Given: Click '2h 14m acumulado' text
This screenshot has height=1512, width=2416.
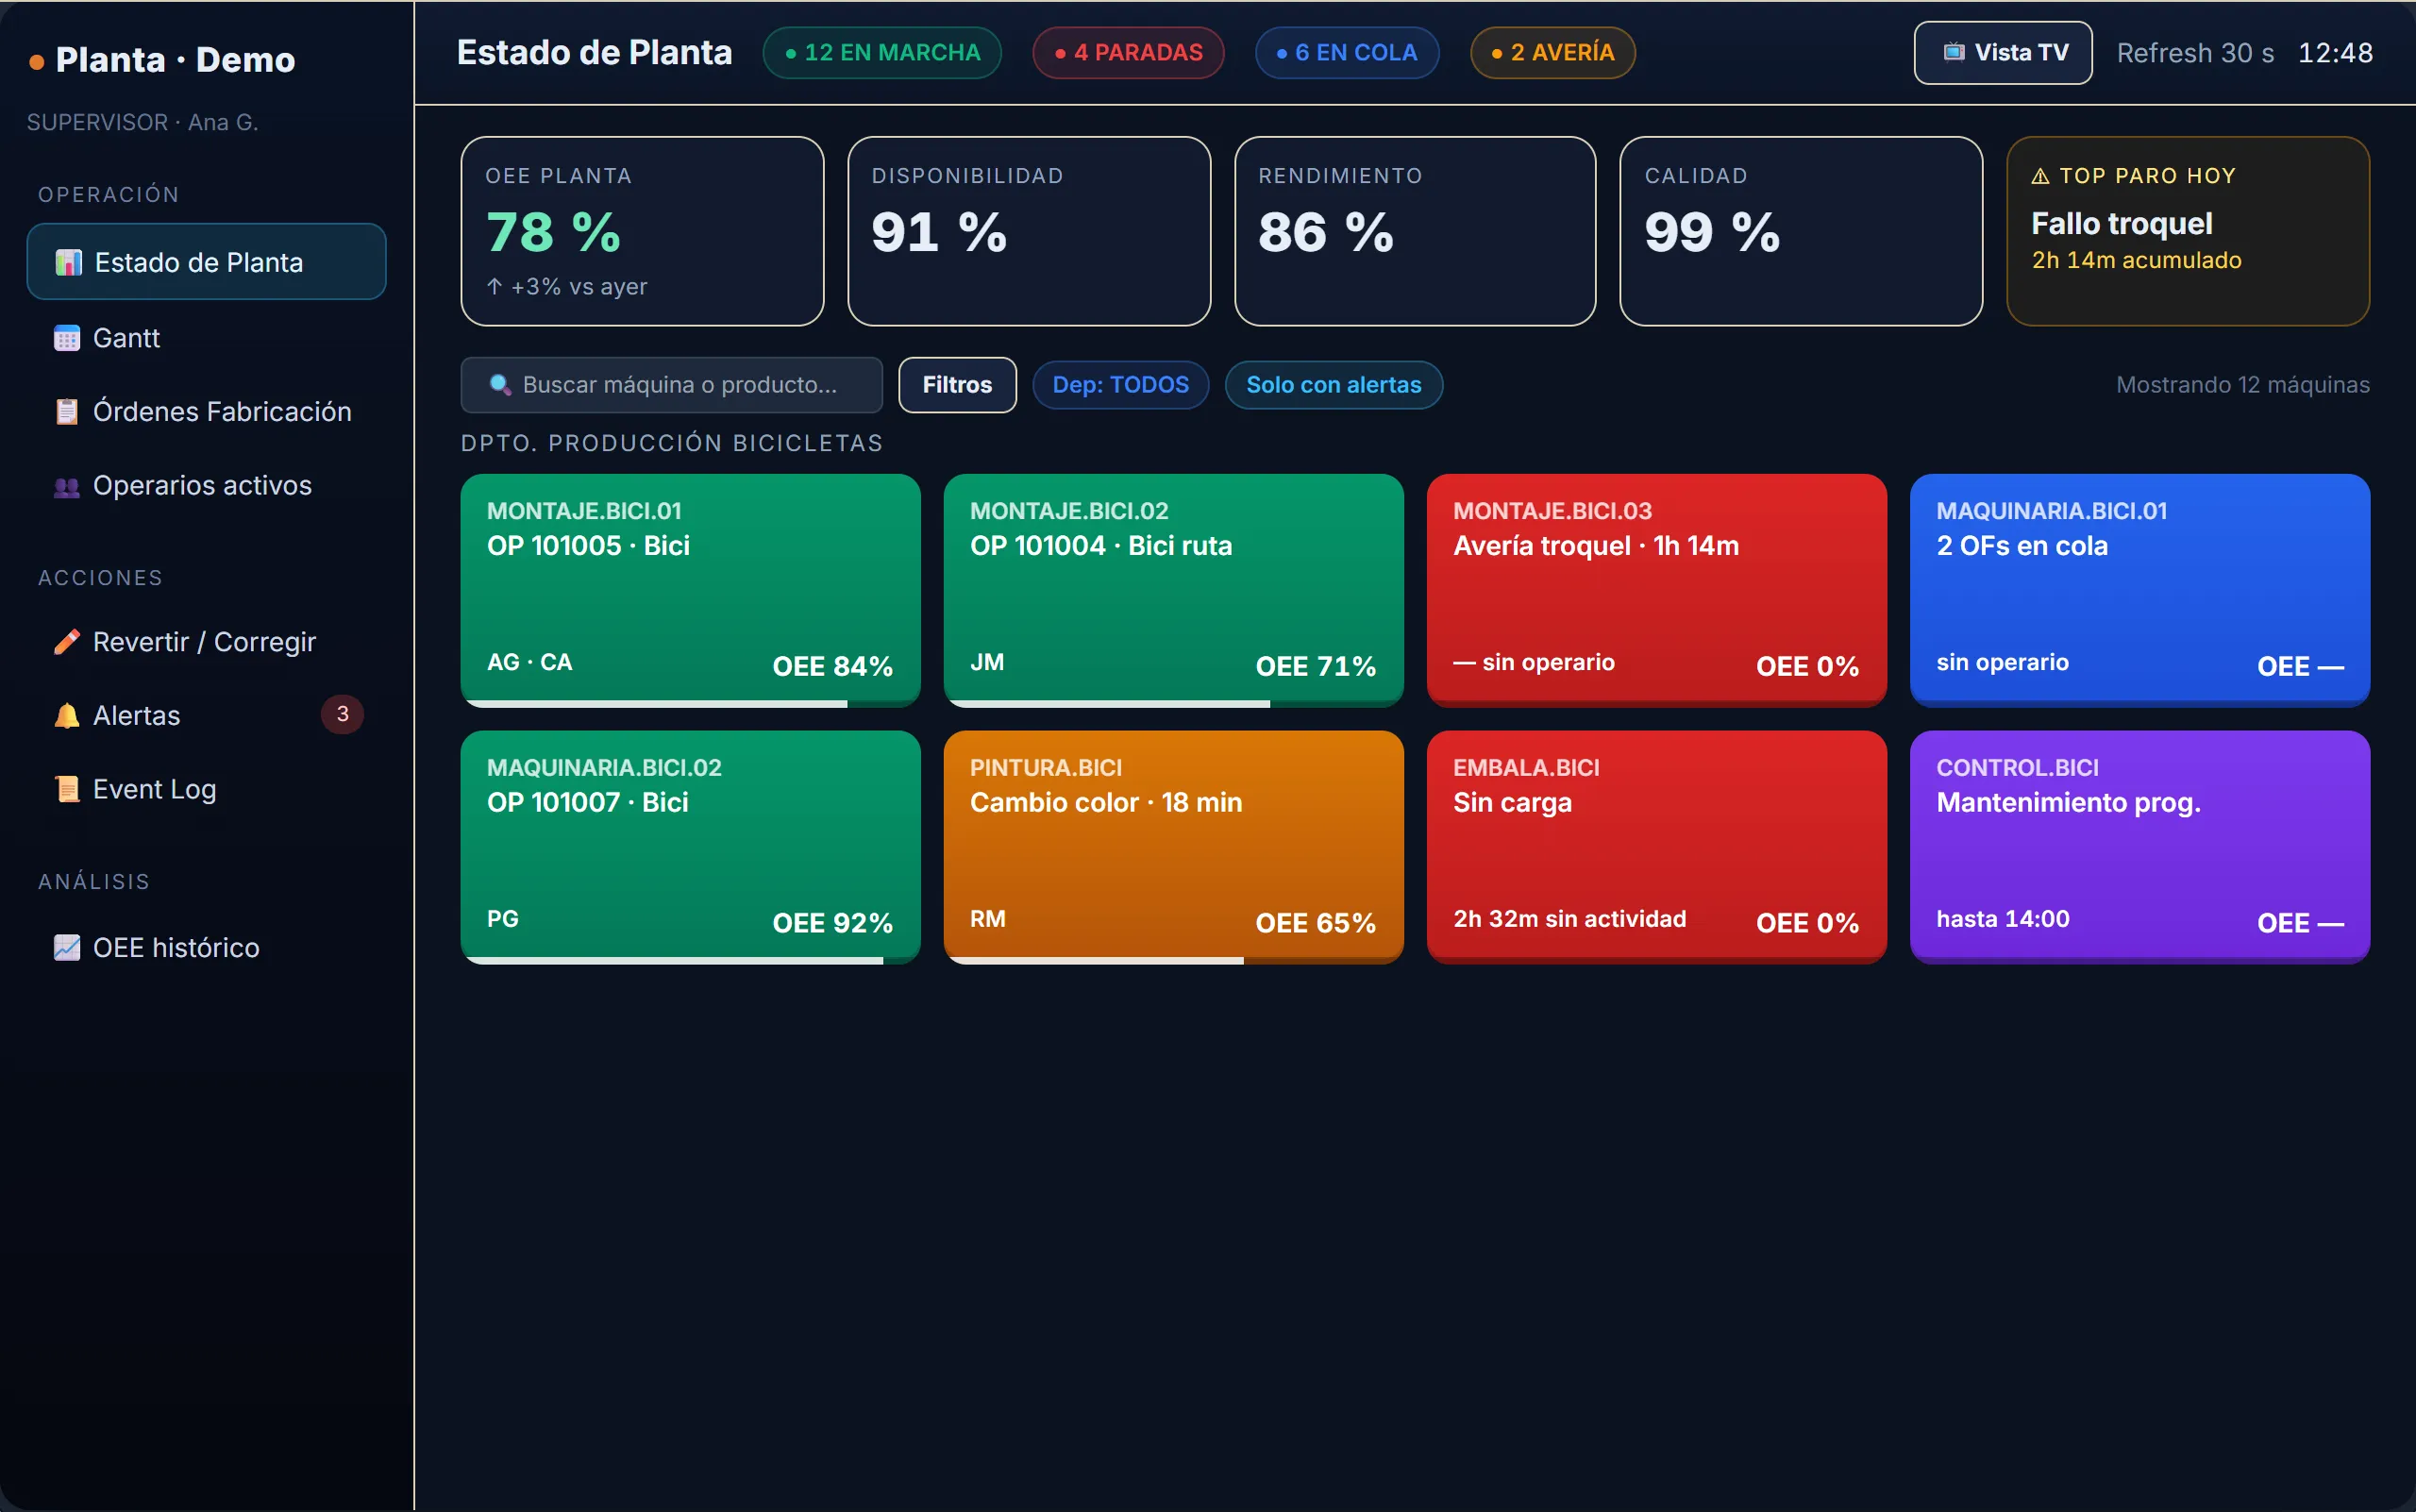Looking at the screenshot, I should click(2136, 260).
